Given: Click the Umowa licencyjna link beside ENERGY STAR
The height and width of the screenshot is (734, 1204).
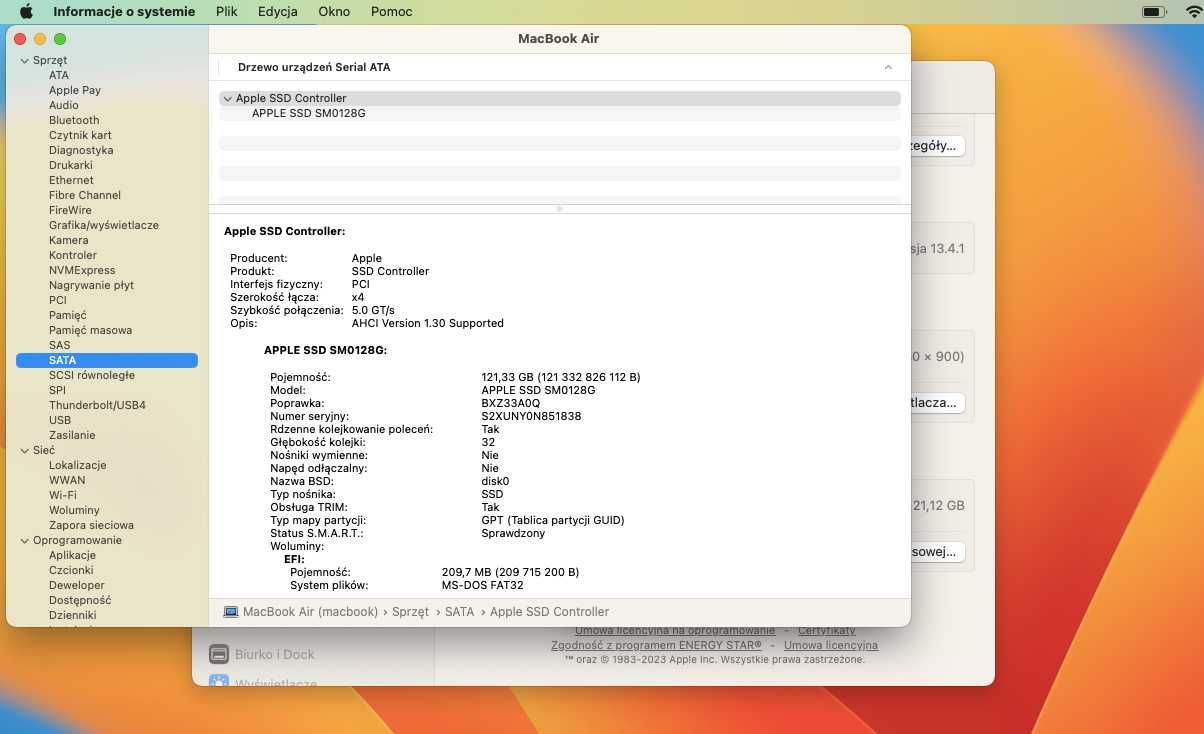Looking at the screenshot, I should [831, 645].
